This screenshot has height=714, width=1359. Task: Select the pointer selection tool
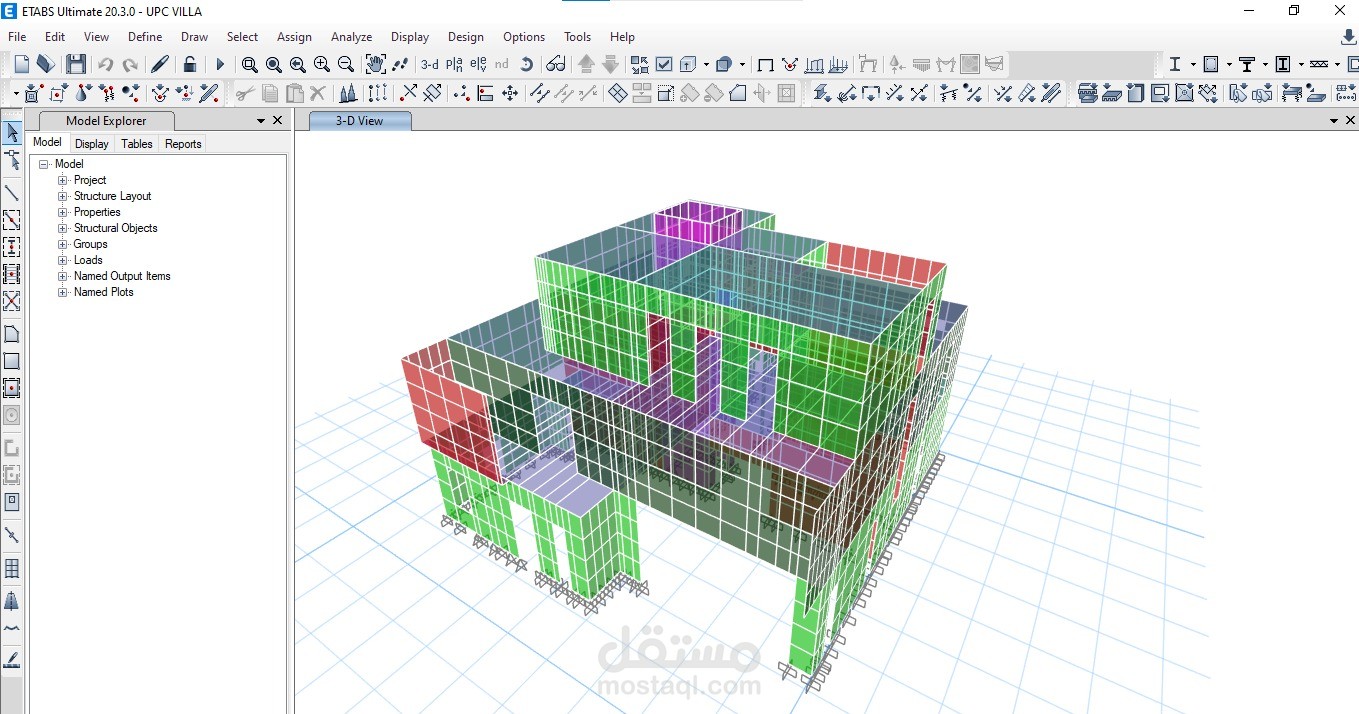coord(12,133)
